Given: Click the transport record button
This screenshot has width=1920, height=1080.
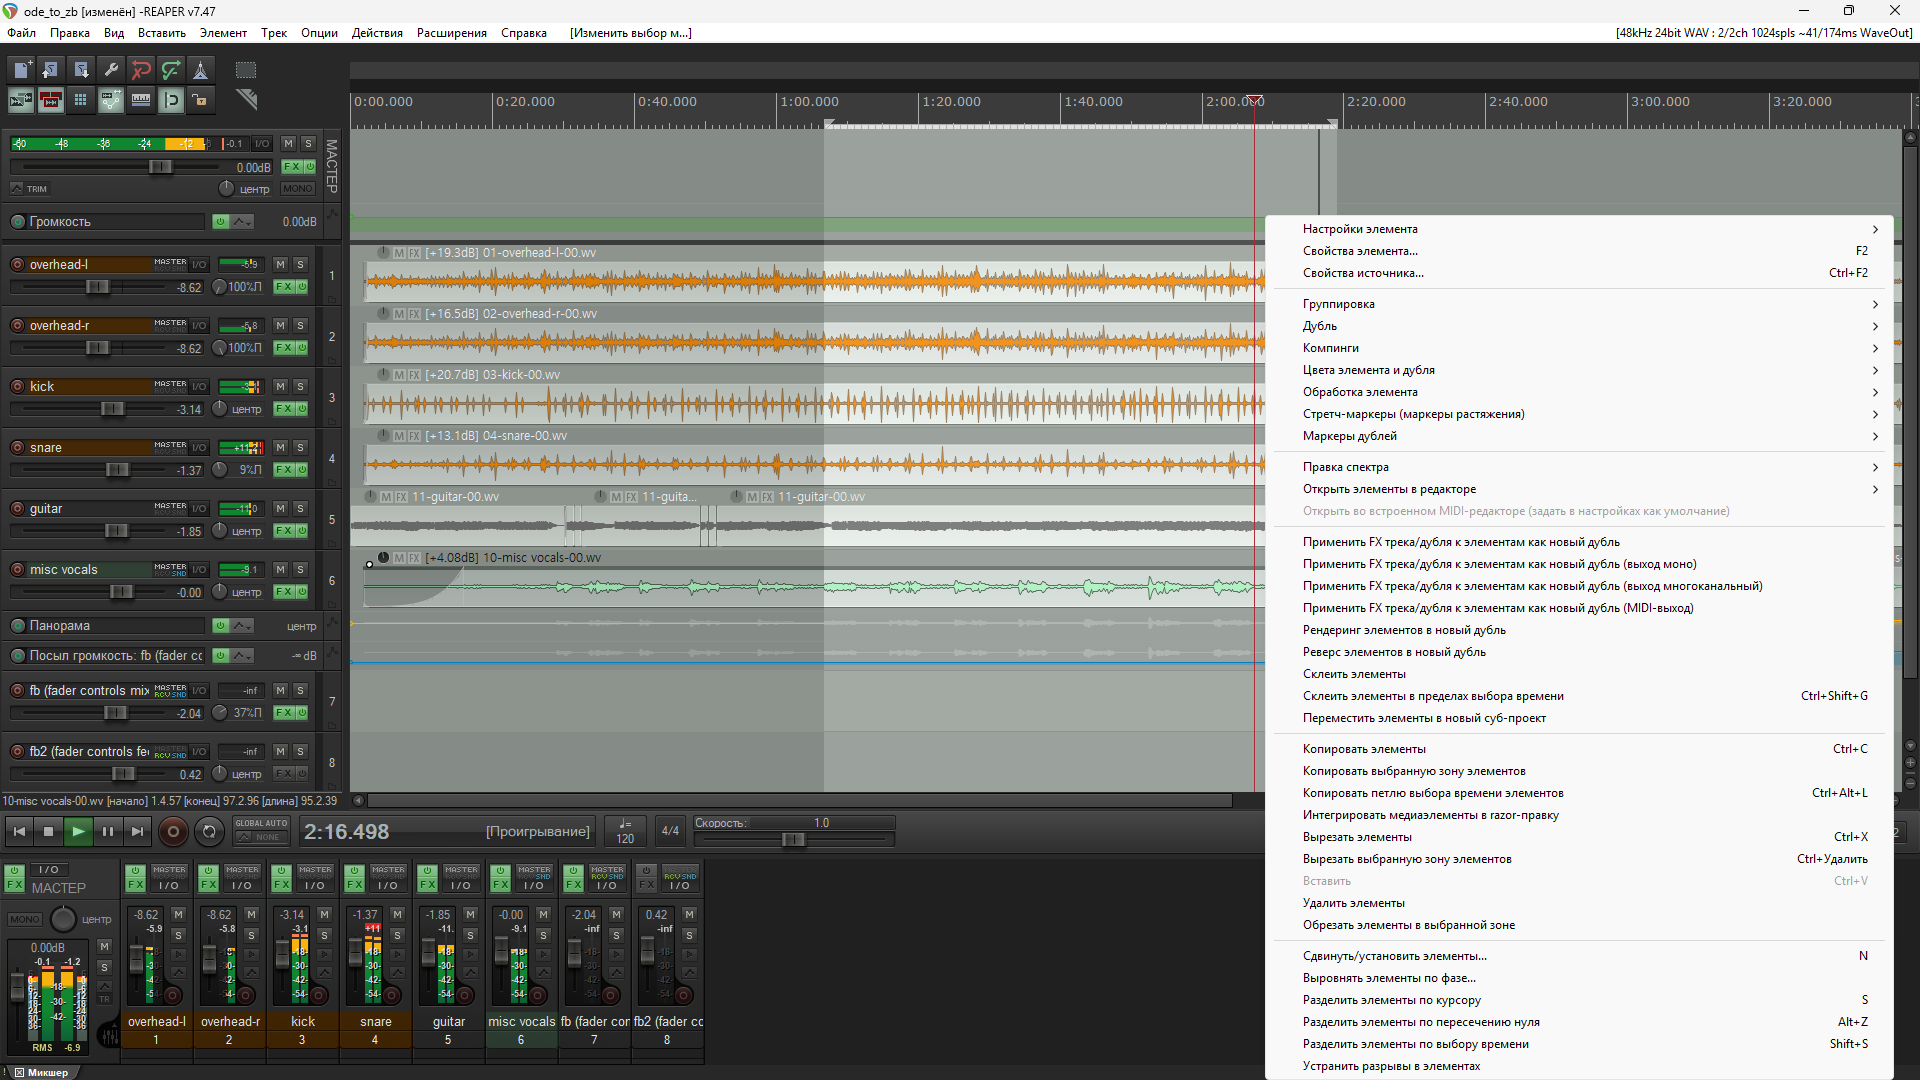Looking at the screenshot, I should [x=173, y=832].
